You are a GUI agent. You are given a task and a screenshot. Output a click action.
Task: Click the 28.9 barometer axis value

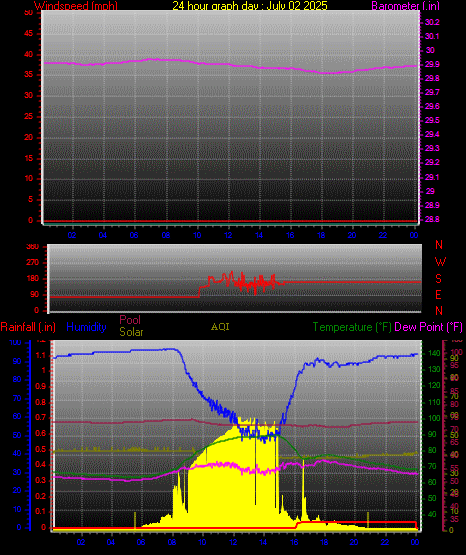pyautogui.click(x=432, y=205)
